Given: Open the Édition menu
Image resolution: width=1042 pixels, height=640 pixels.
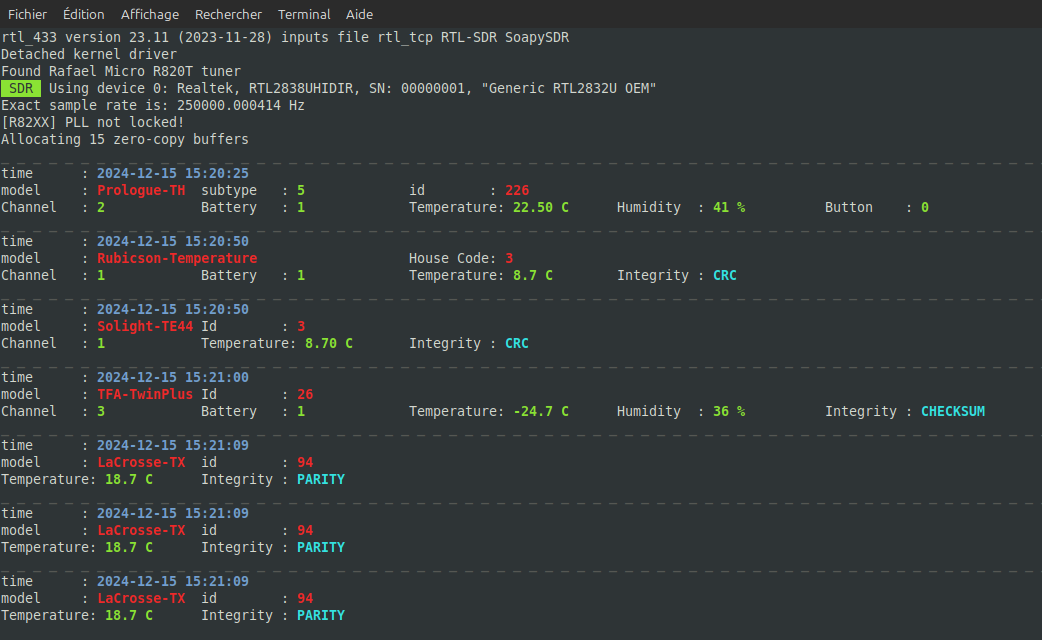Looking at the screenshot, I should tap(83, 14).
